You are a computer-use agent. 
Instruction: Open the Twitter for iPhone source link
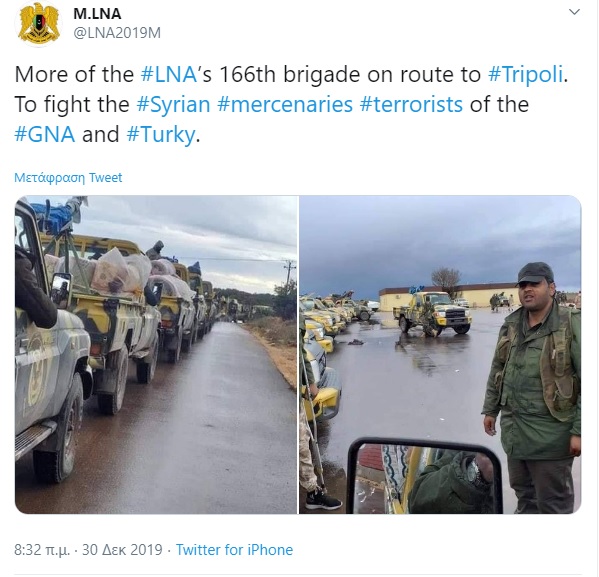tap(234, 550)
